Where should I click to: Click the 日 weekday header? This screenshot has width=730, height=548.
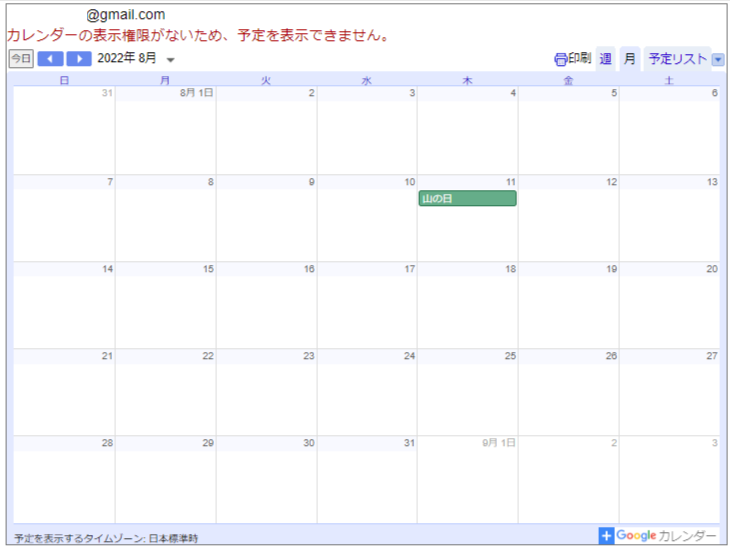point(64,81)
